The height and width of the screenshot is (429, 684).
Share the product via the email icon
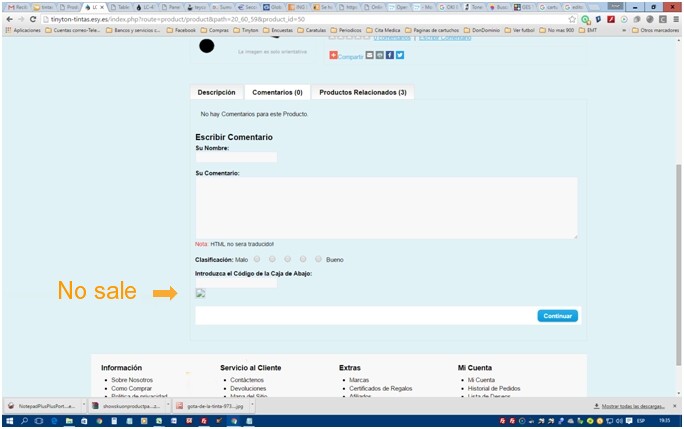(369, 55)
